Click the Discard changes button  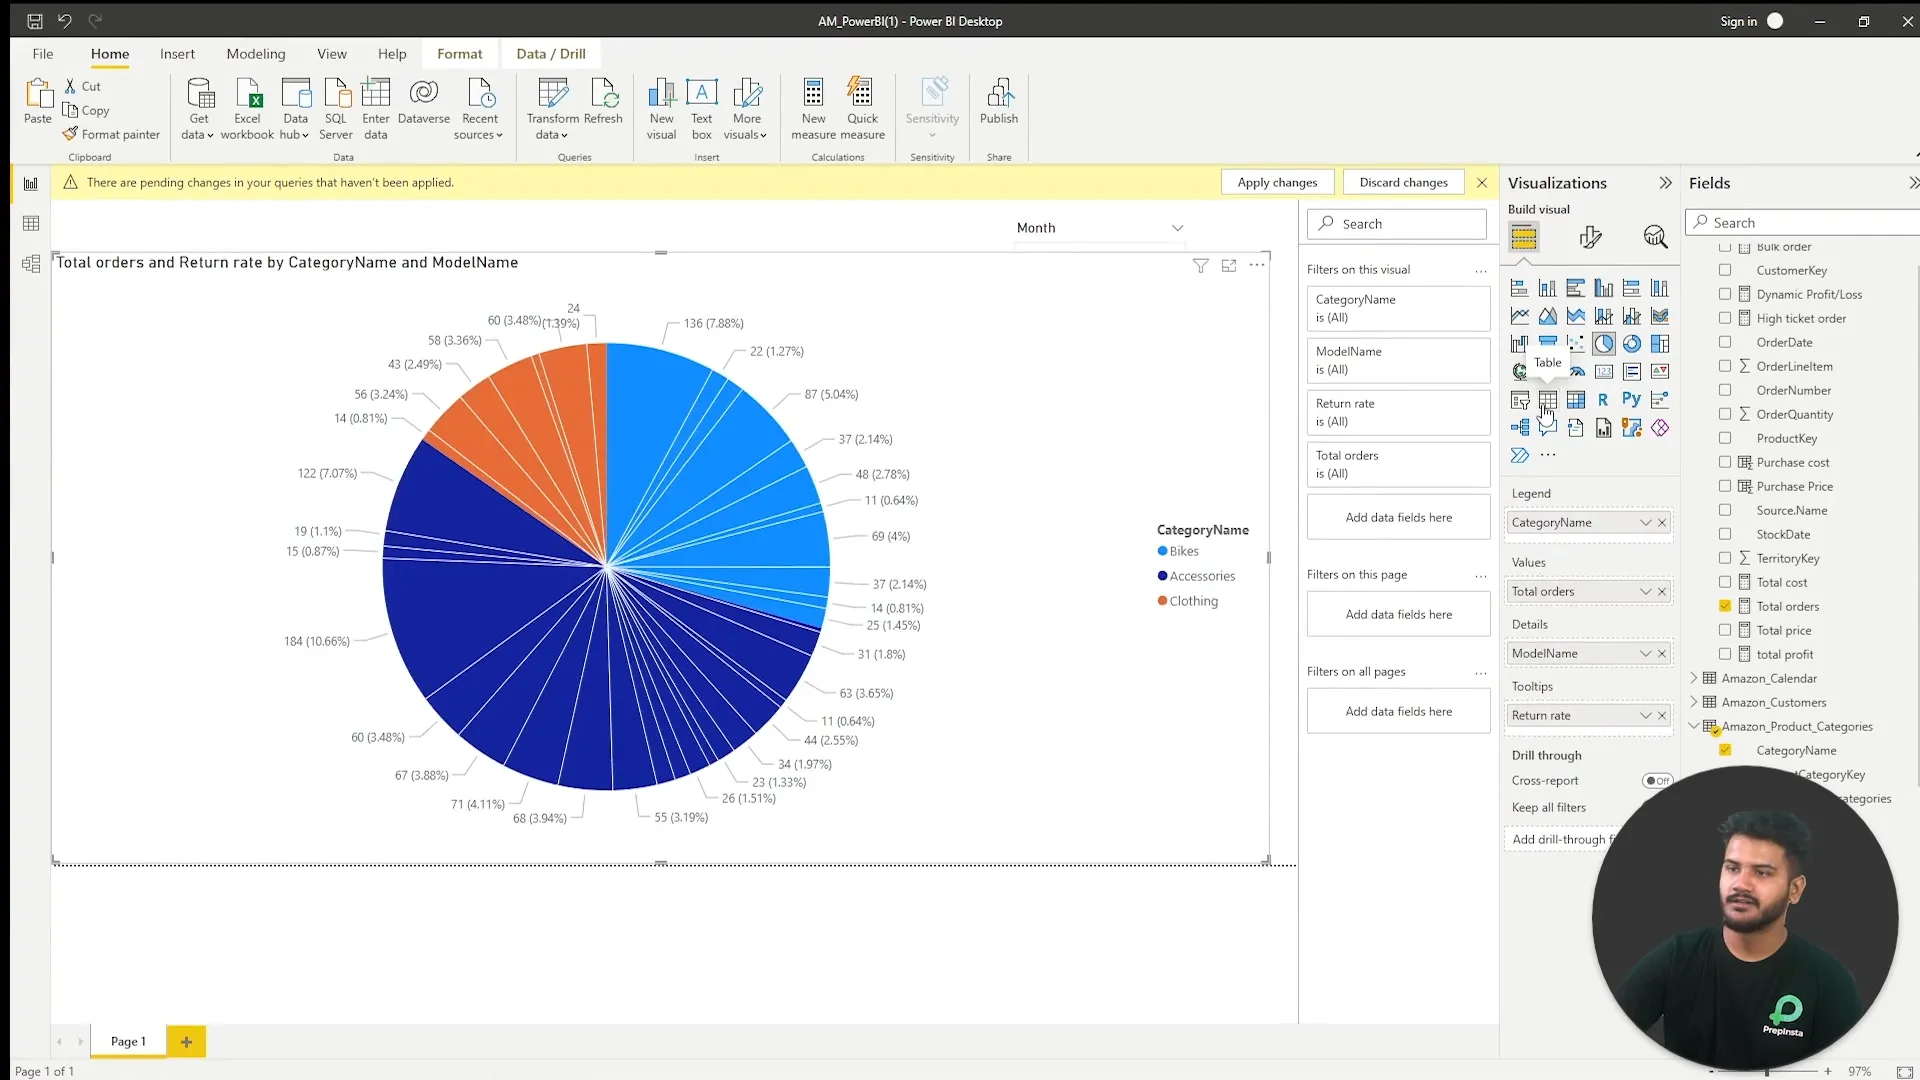1402,182
